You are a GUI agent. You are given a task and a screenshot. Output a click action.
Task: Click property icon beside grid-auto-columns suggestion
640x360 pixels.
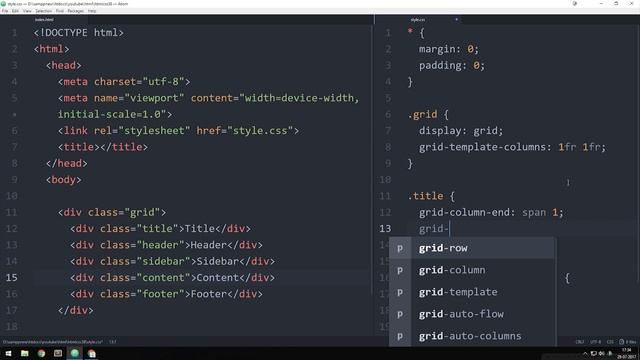400,336
